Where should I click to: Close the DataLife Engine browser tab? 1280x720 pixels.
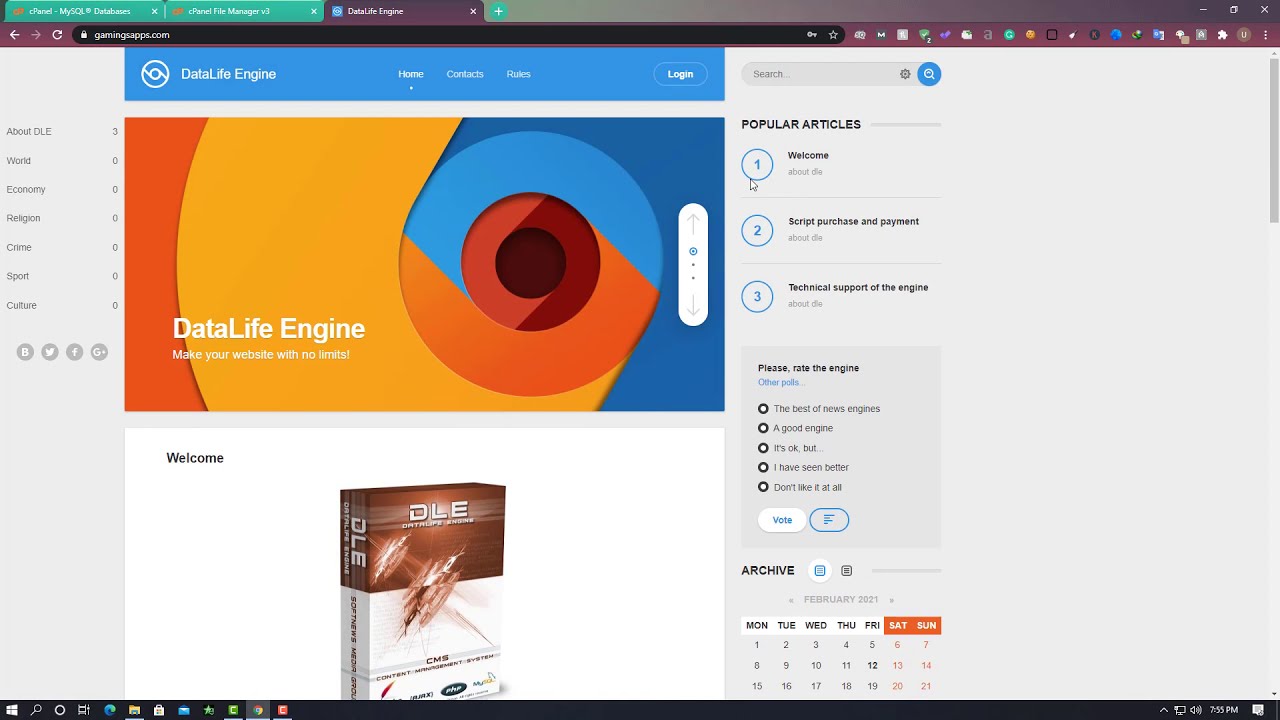pos(473,11)
